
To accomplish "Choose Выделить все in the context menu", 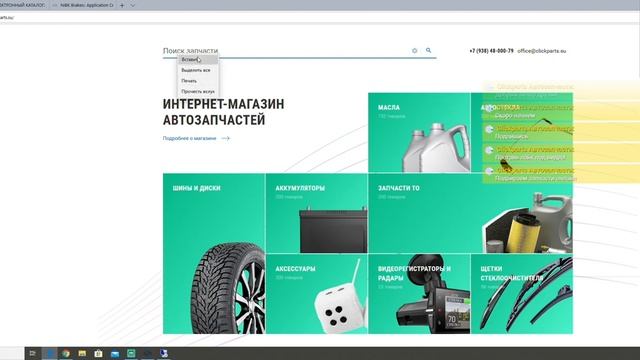I will coord(198,70).
